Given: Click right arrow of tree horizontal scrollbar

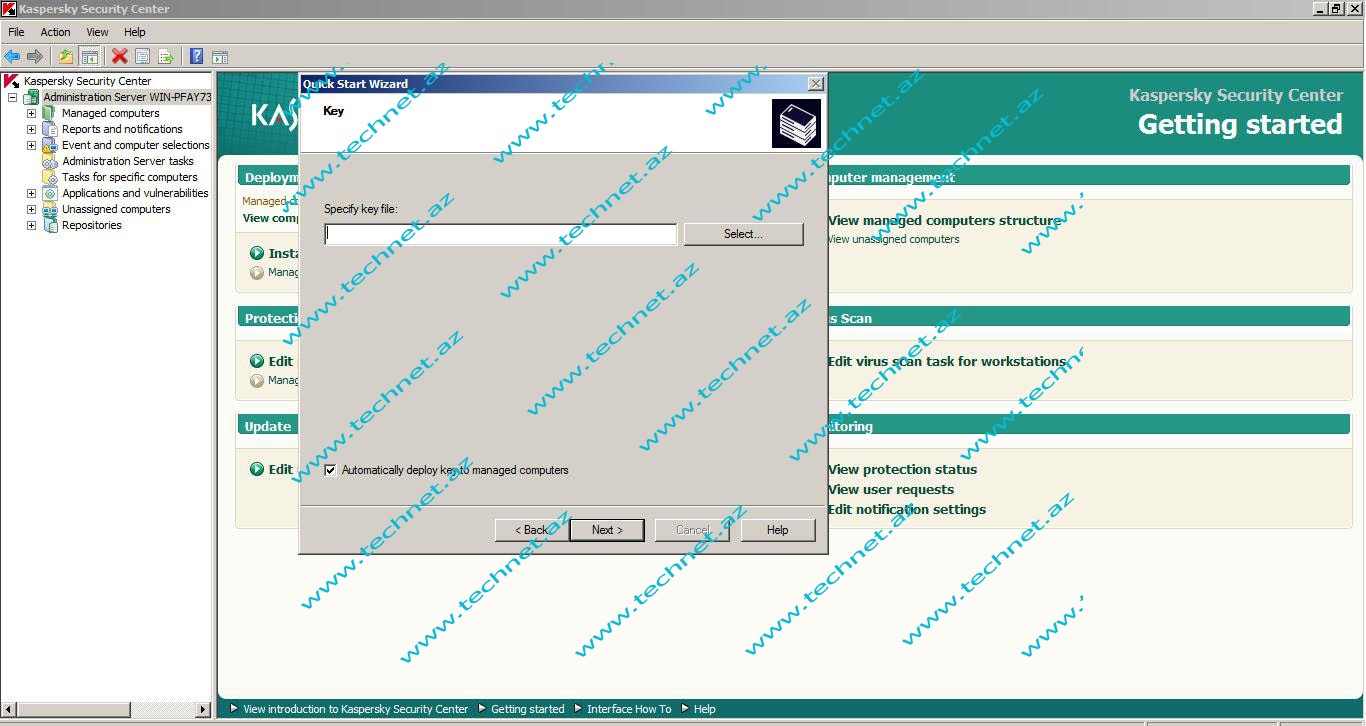Looking at the screenshot, I should pos(204,709).
